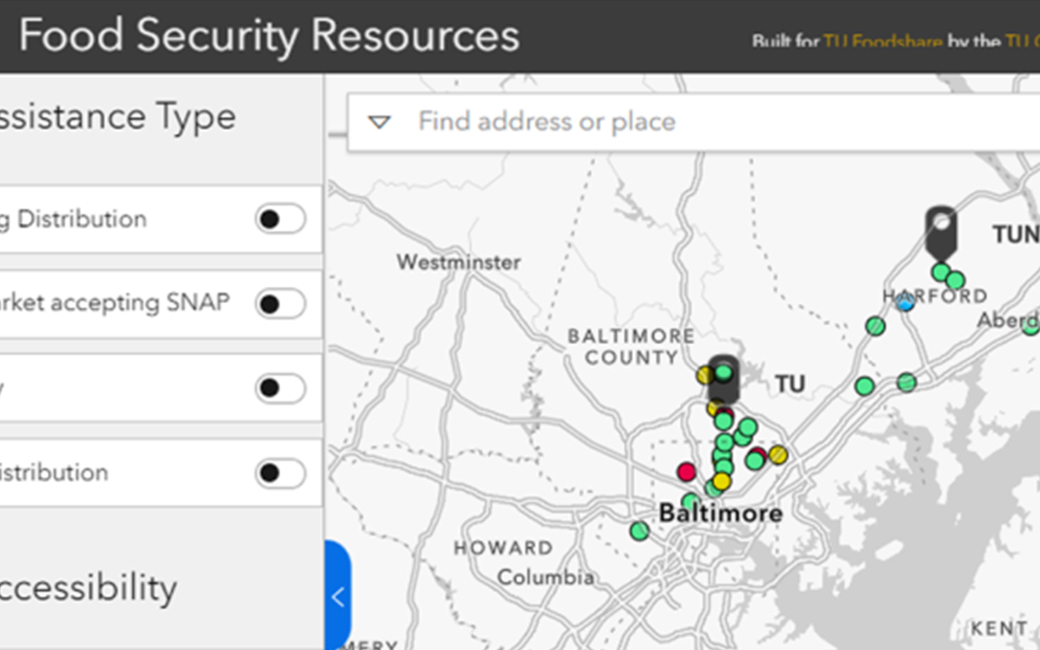Click the yellow dot left of TU pin
Viewport: 1040px width, 650px height.
point(705,375)
